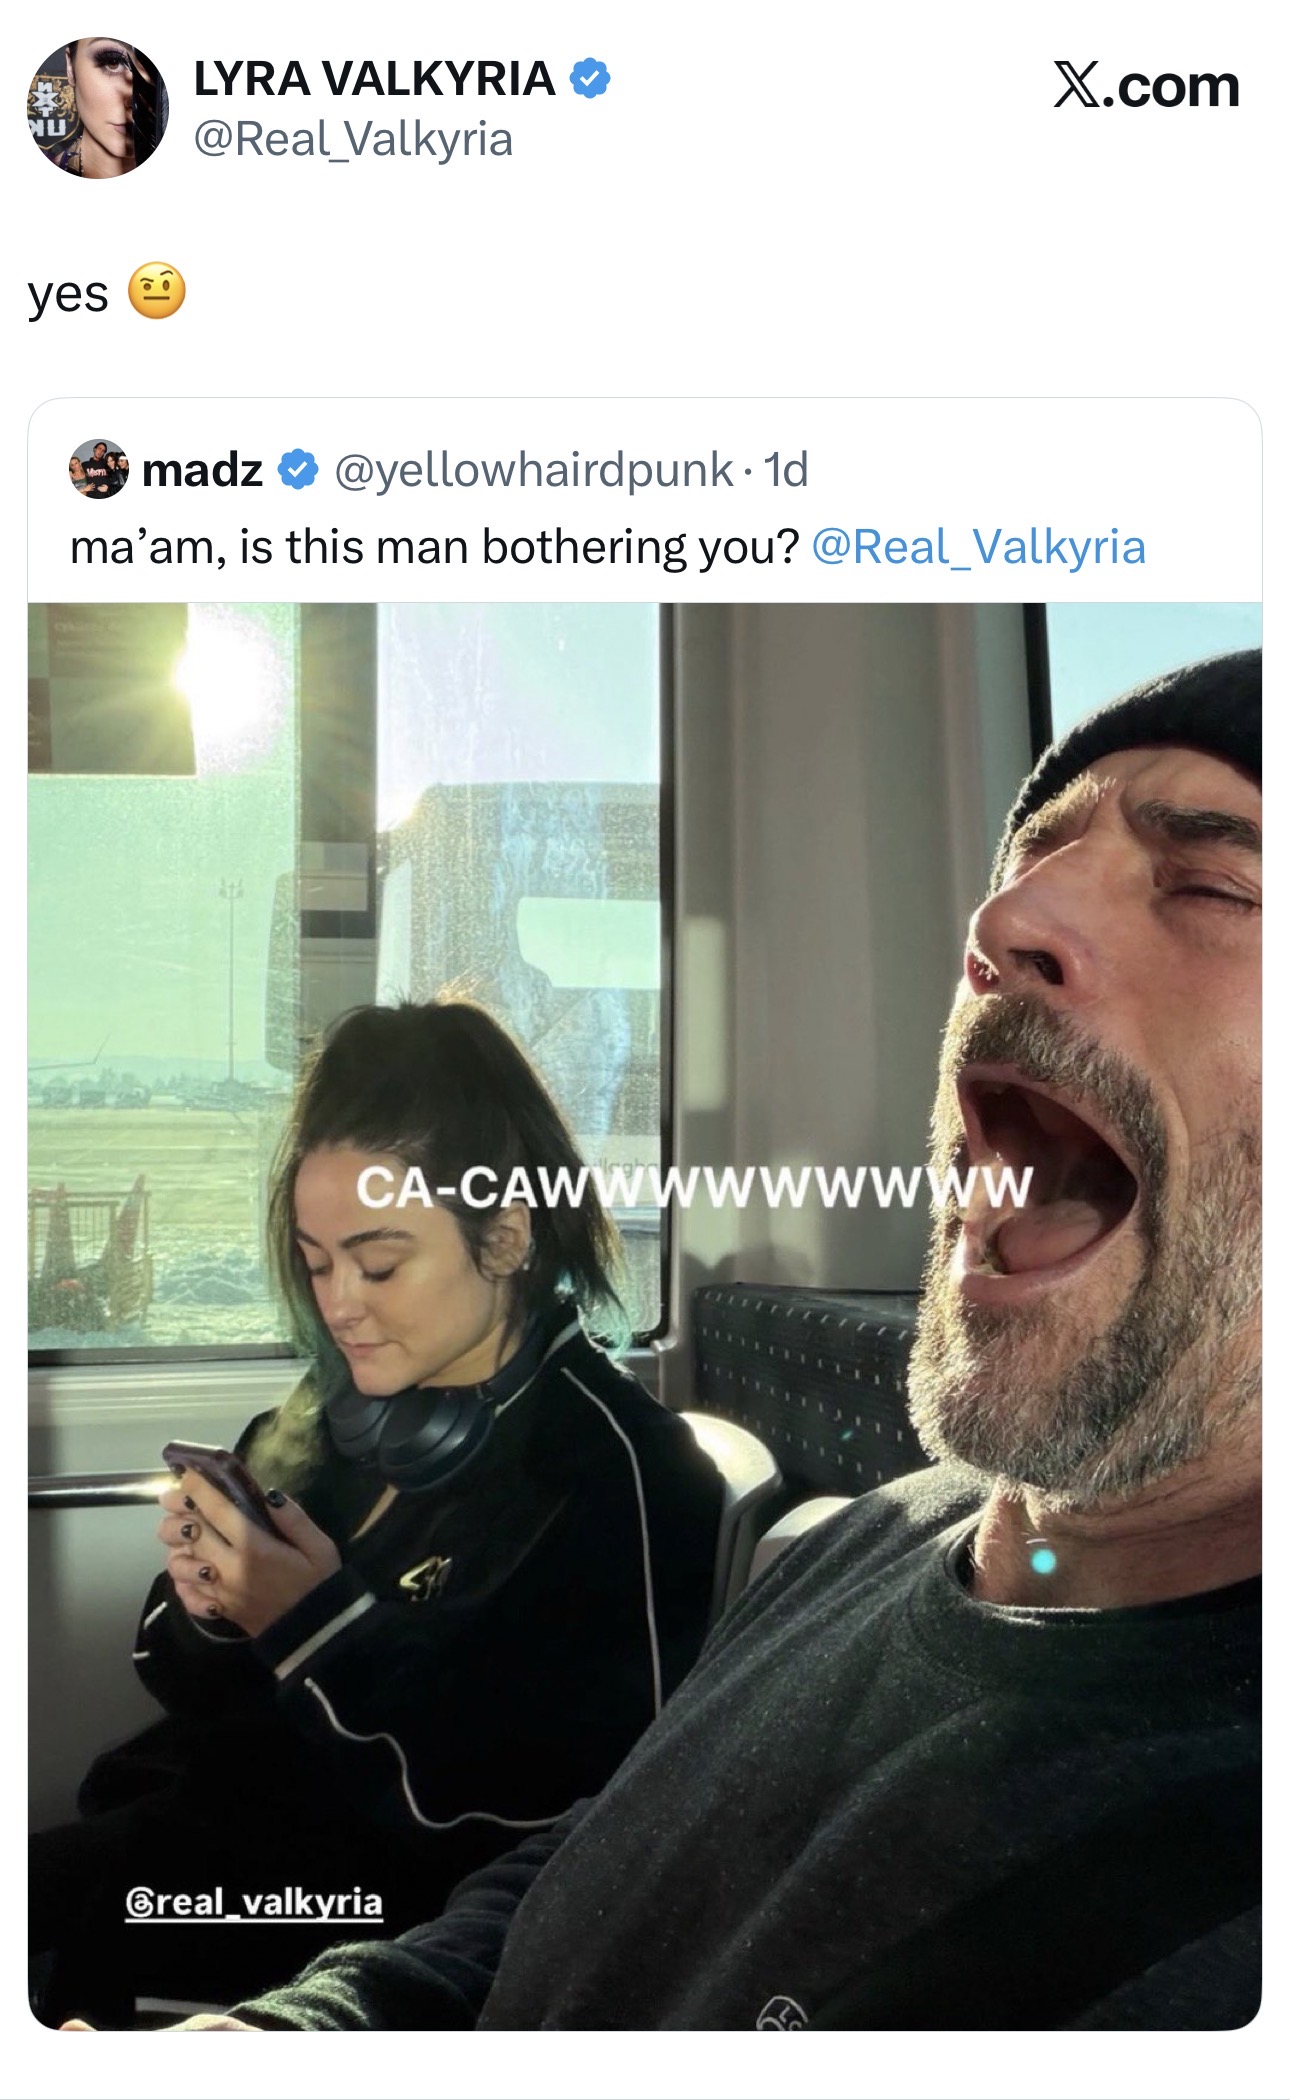Open the @Real_Valkyria handle under the name
The height and width of the screenshot is (2100, 1290).
pyautogui.click(x=353, y=138)
